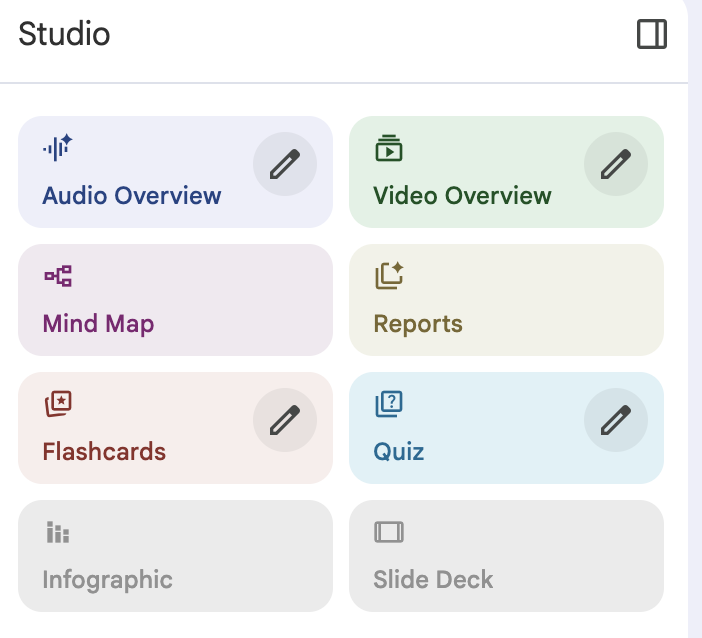Edit Quiz options with pencil icon

616,420
